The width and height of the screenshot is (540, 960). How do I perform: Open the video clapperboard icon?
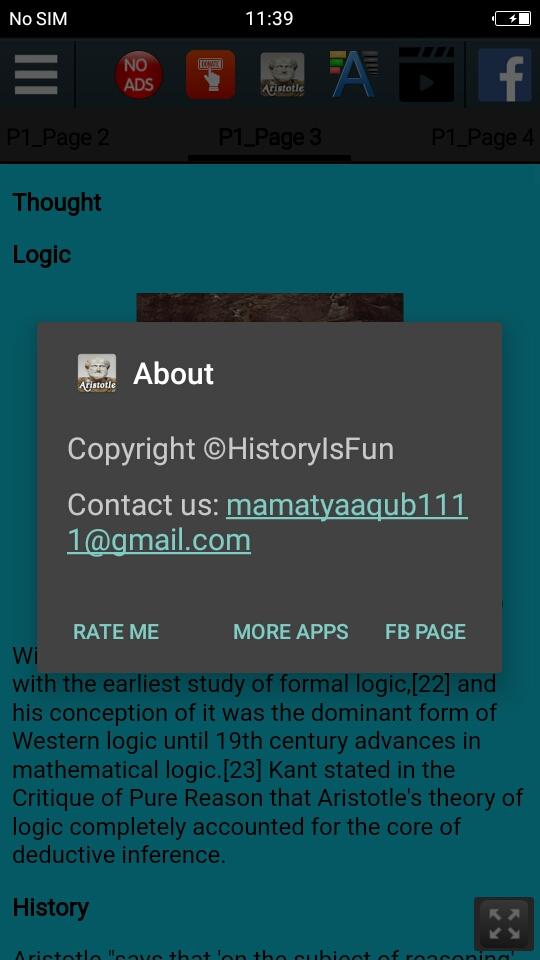(426, 75)
